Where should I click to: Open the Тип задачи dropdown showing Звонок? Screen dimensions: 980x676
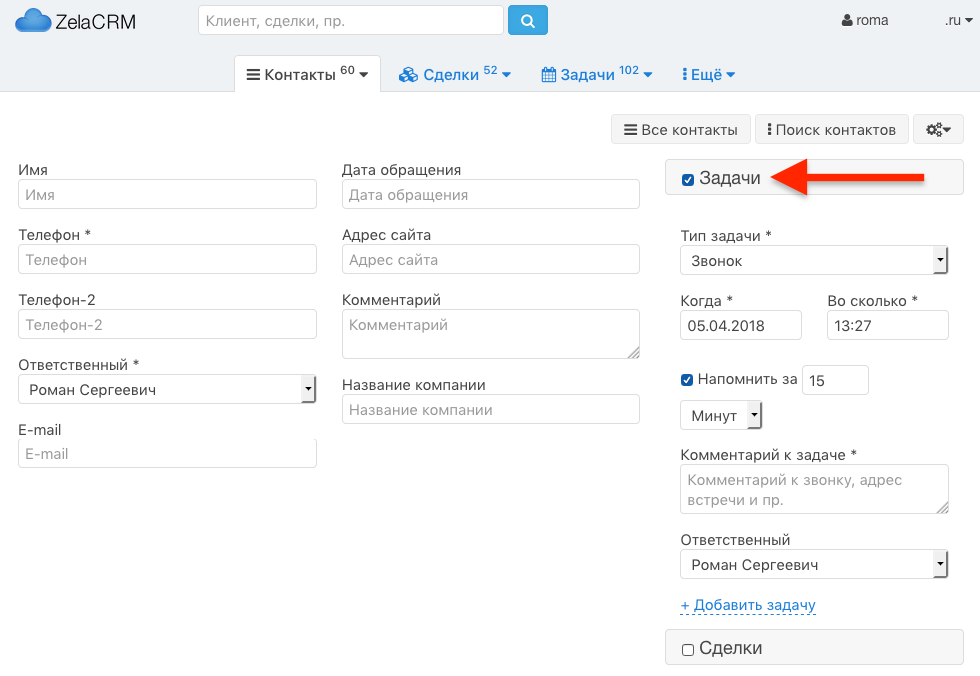(814, 261)
